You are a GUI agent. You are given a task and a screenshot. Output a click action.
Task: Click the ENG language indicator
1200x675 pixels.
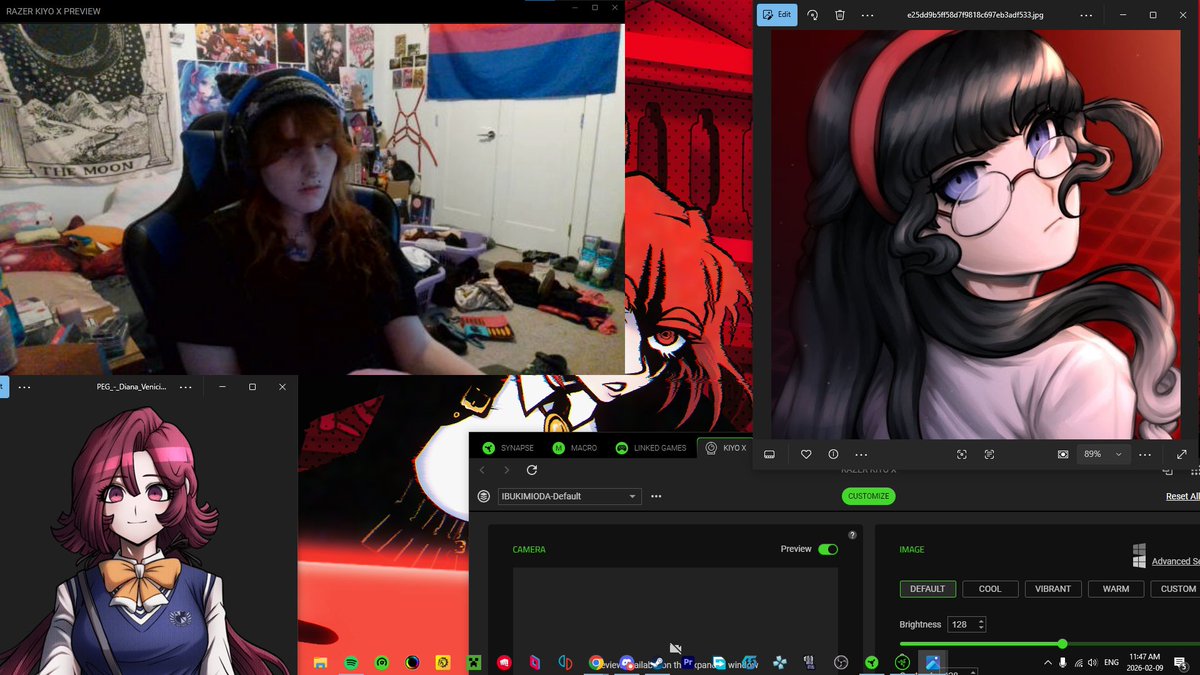(1112, 663)
